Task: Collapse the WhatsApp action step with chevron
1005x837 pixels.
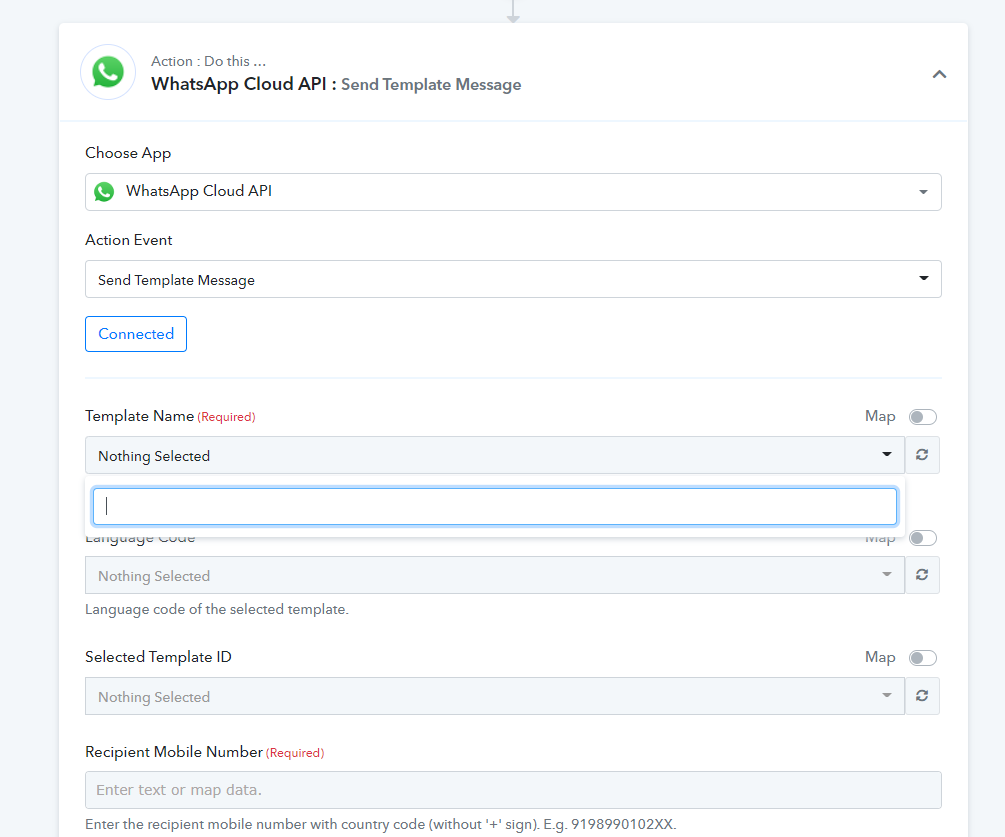Action: (939, 74)
